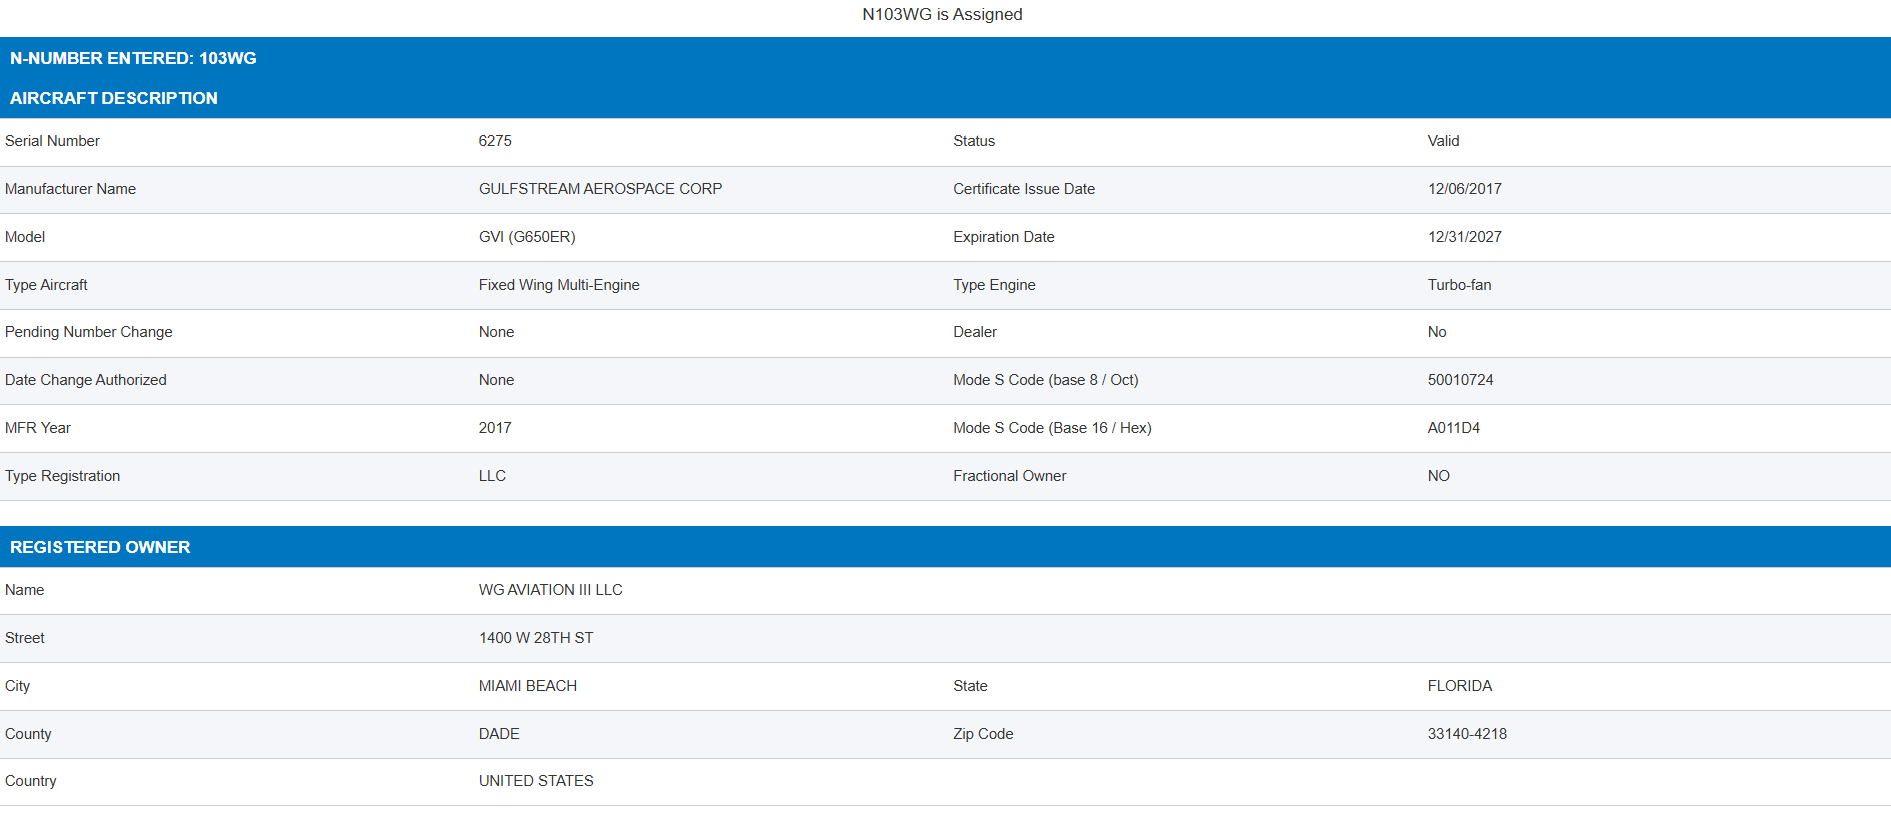
Task: Click the N-Number Entered: 103WG header
Action: click(133, 58)
